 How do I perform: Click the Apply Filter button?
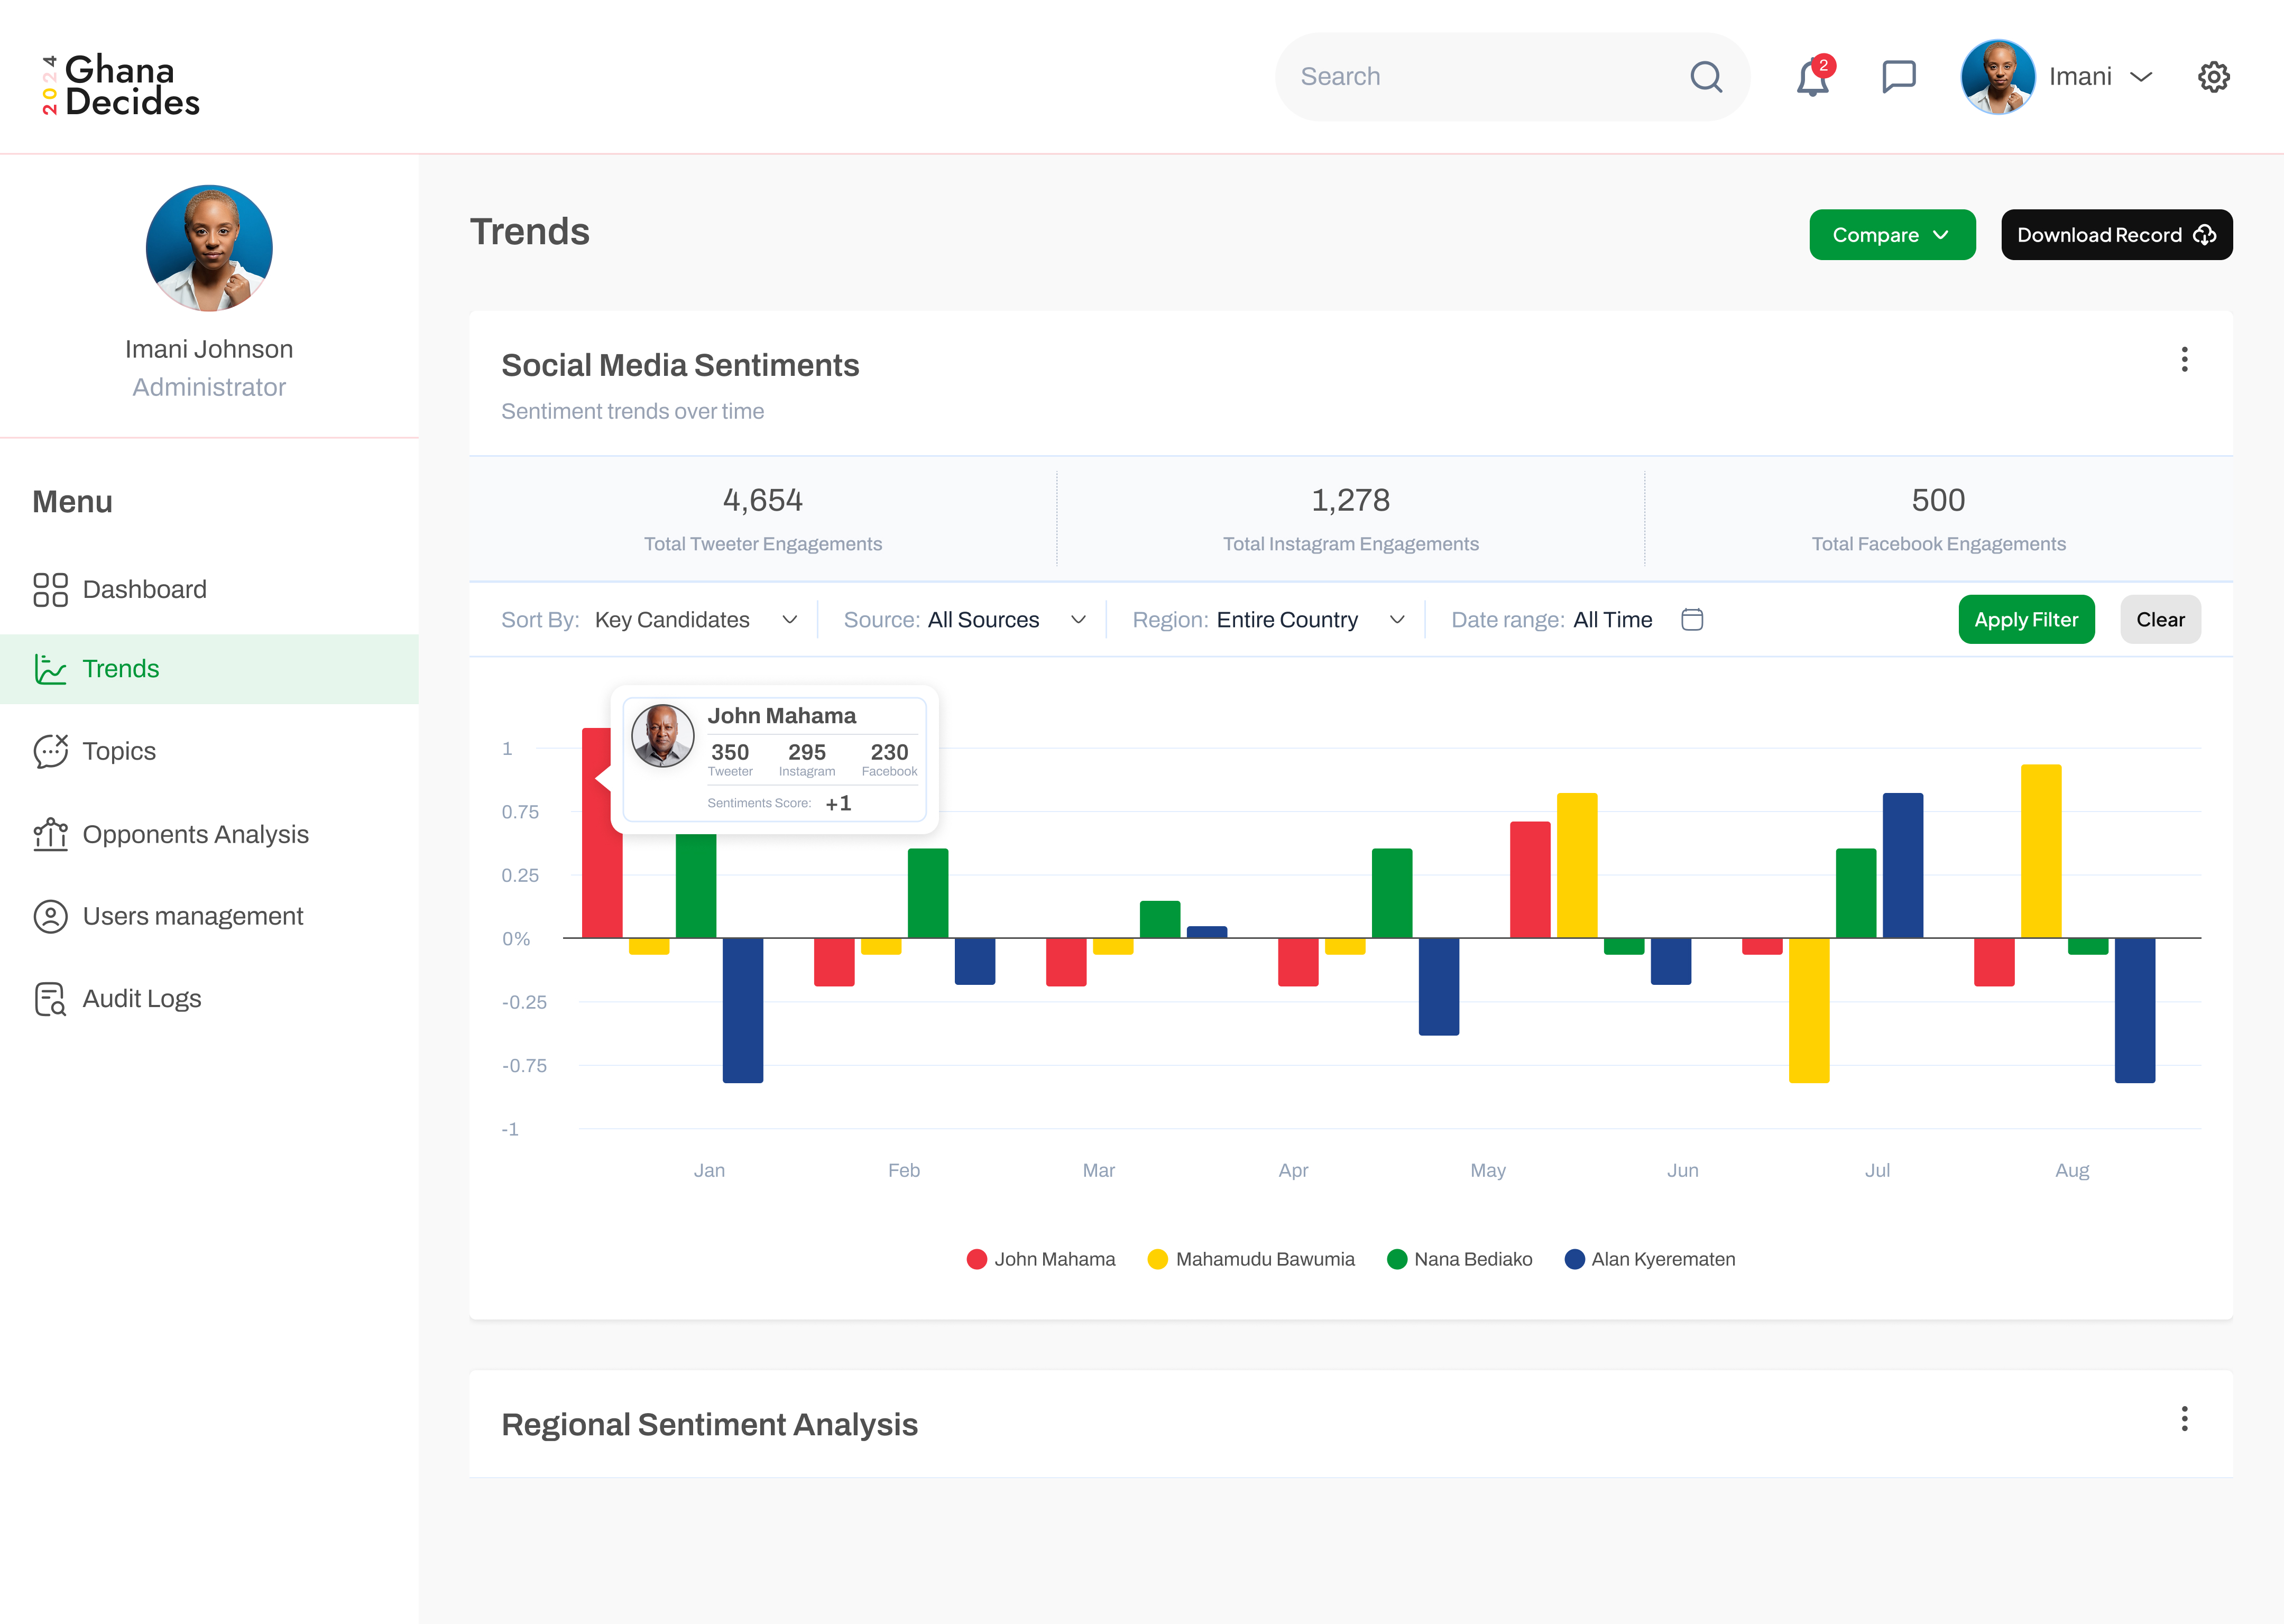[2025, 620]
